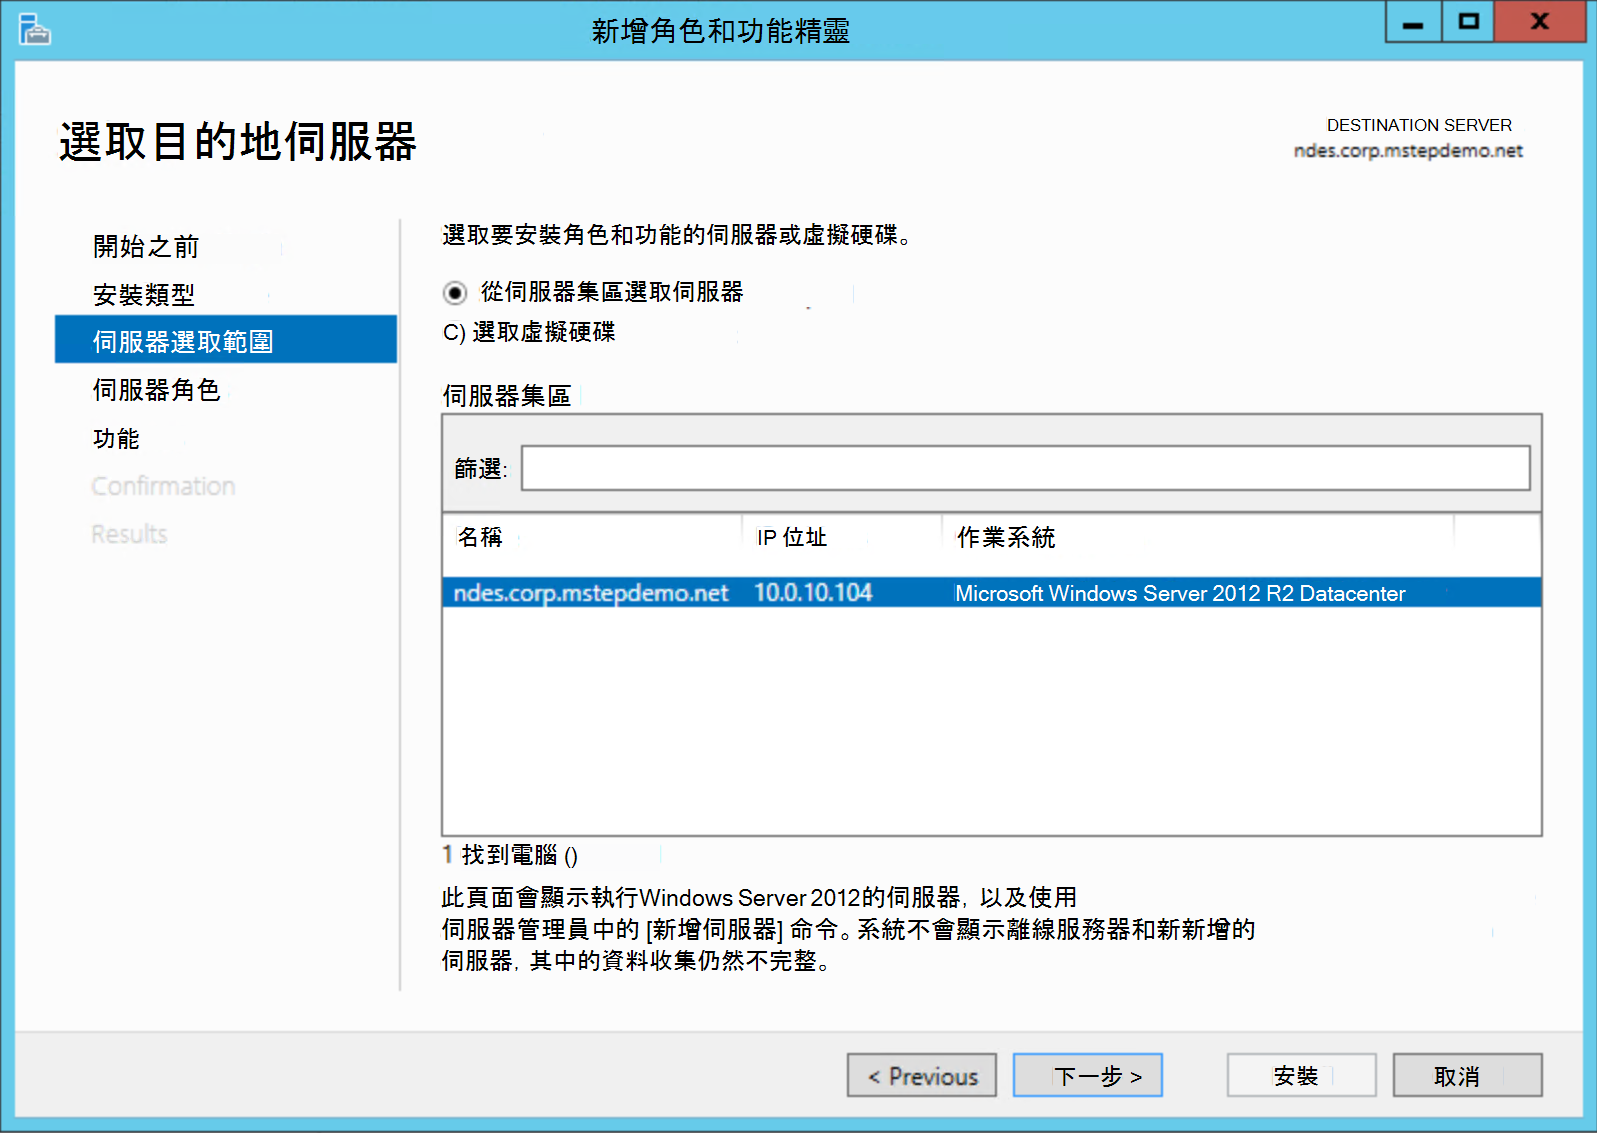Screen dimensions: 1597x1133
Task: Click the 下一步 next button
Action: click(1088, 1076)
